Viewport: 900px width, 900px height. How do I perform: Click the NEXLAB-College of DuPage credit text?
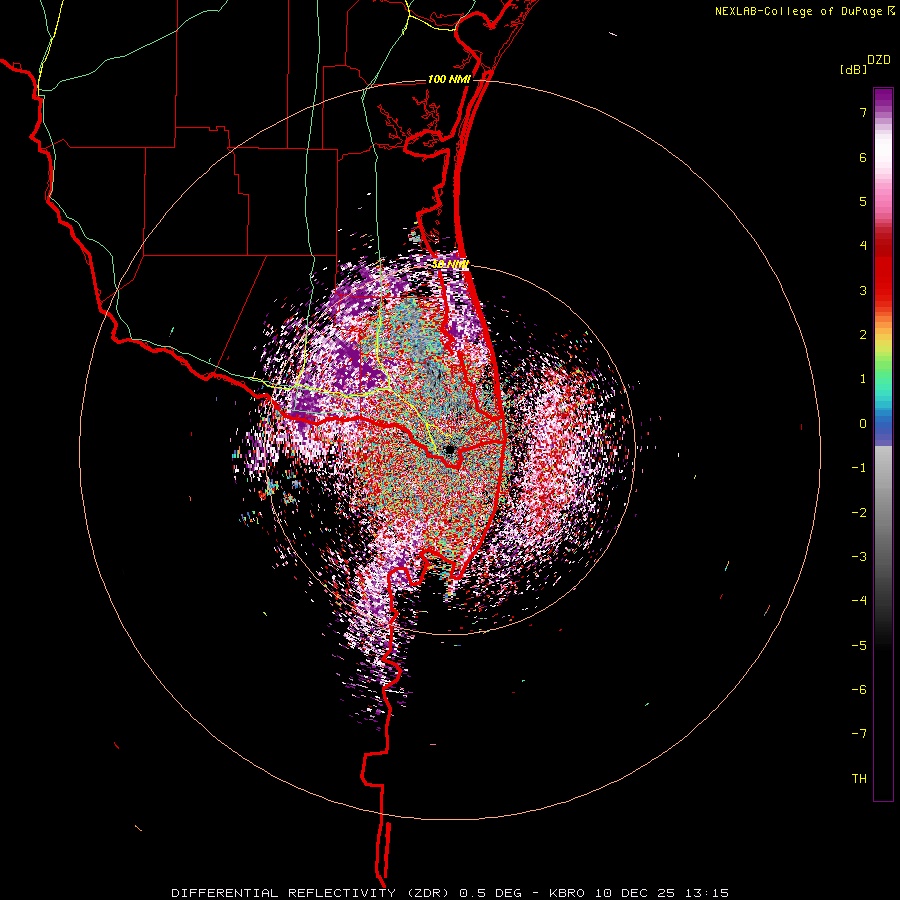coord(798,11)
